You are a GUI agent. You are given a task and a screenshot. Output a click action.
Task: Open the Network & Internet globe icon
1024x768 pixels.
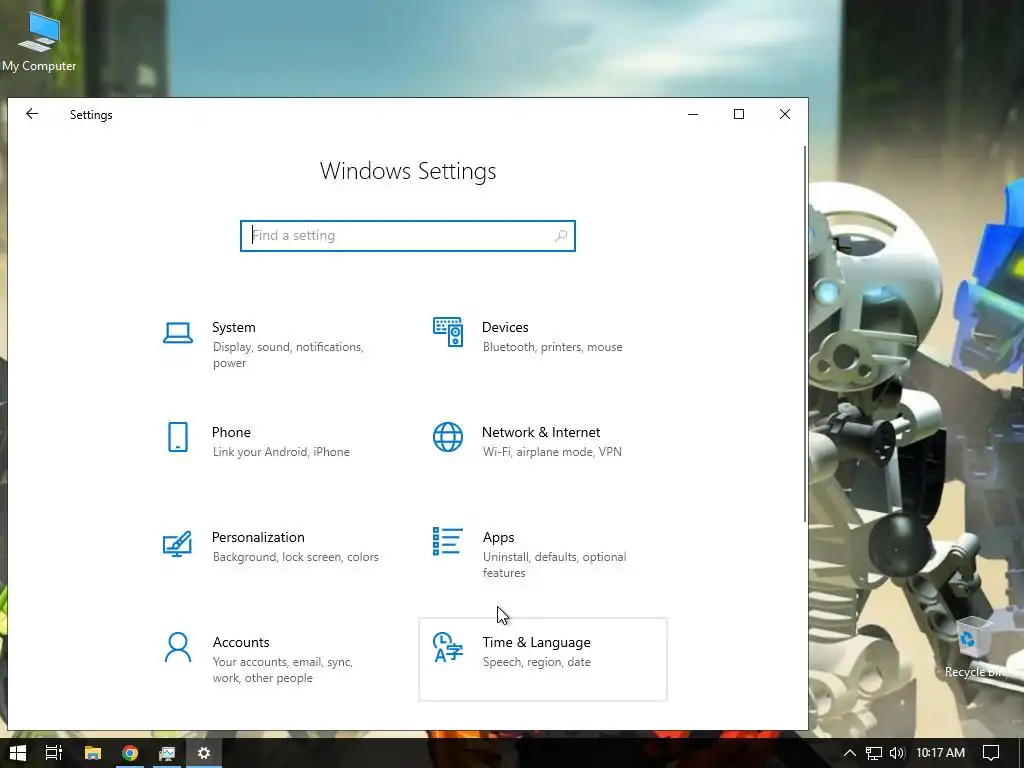[x=448, y=437]
